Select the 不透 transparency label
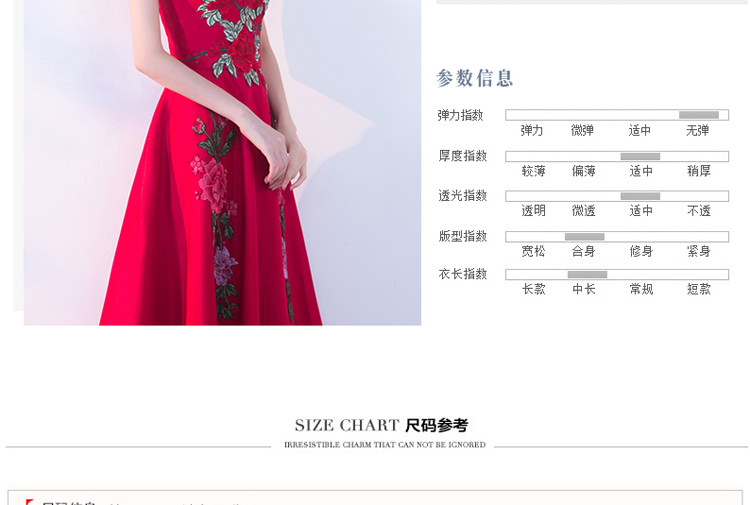750x505 pixels. click(699, 210)
